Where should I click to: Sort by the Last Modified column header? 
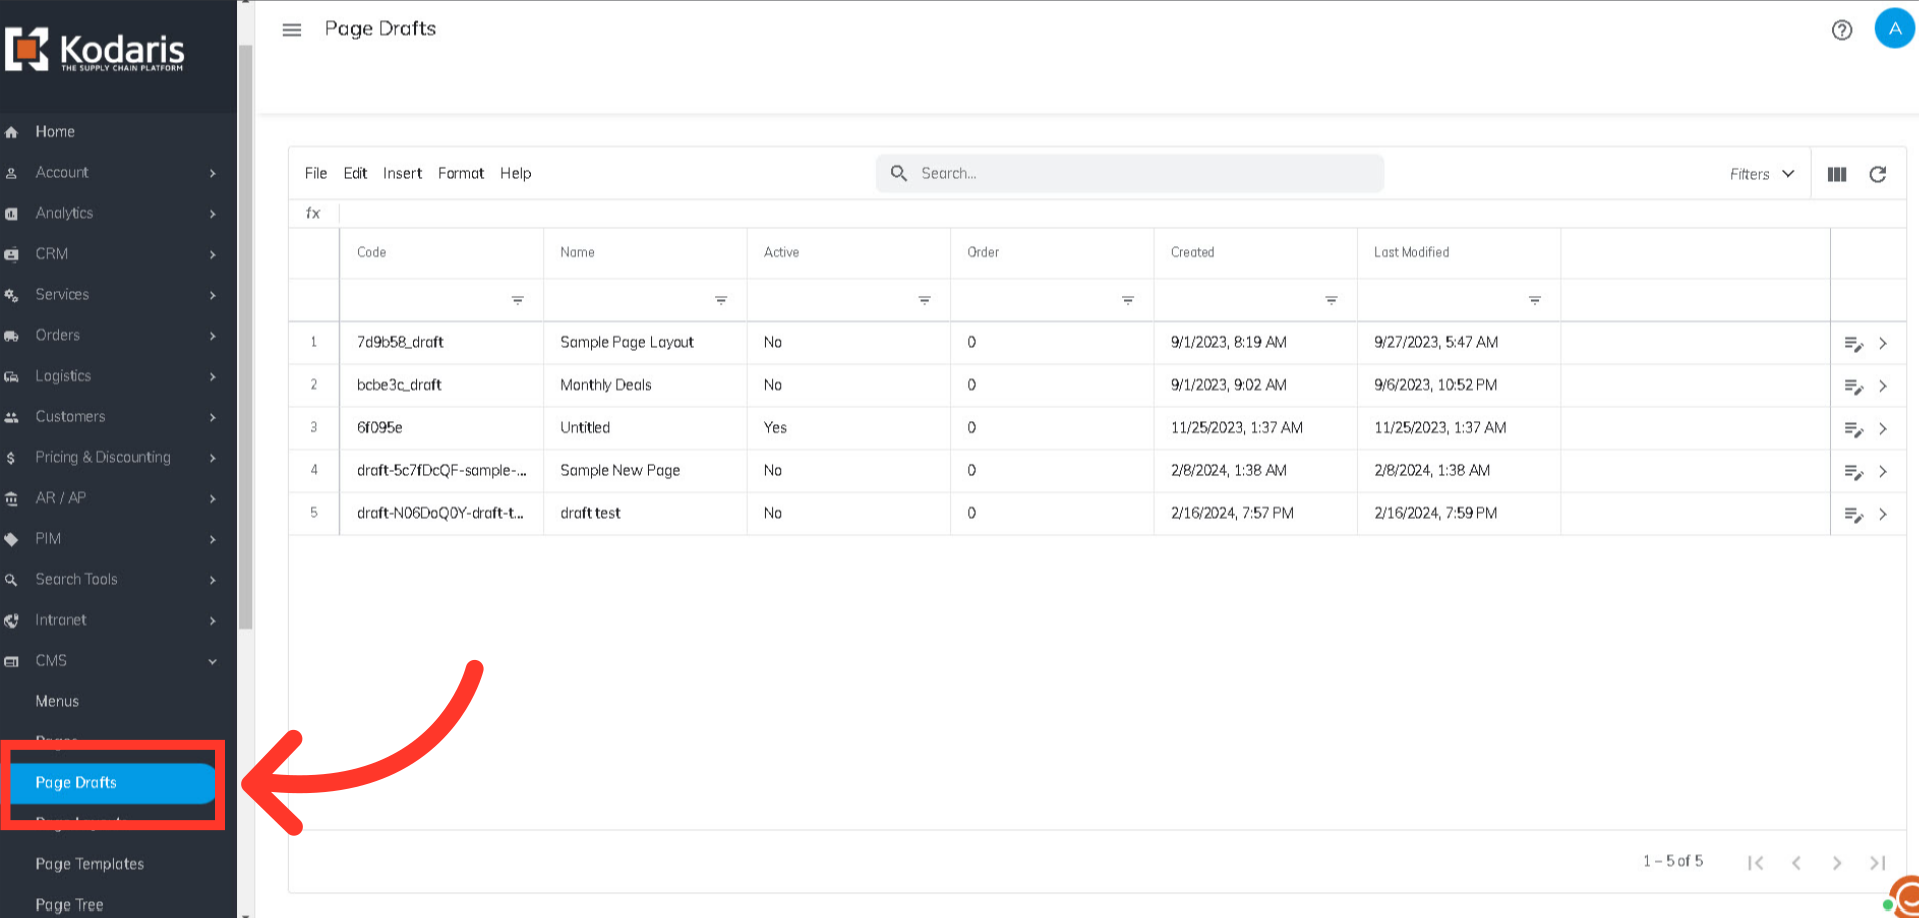click(x=1411, y=252)
